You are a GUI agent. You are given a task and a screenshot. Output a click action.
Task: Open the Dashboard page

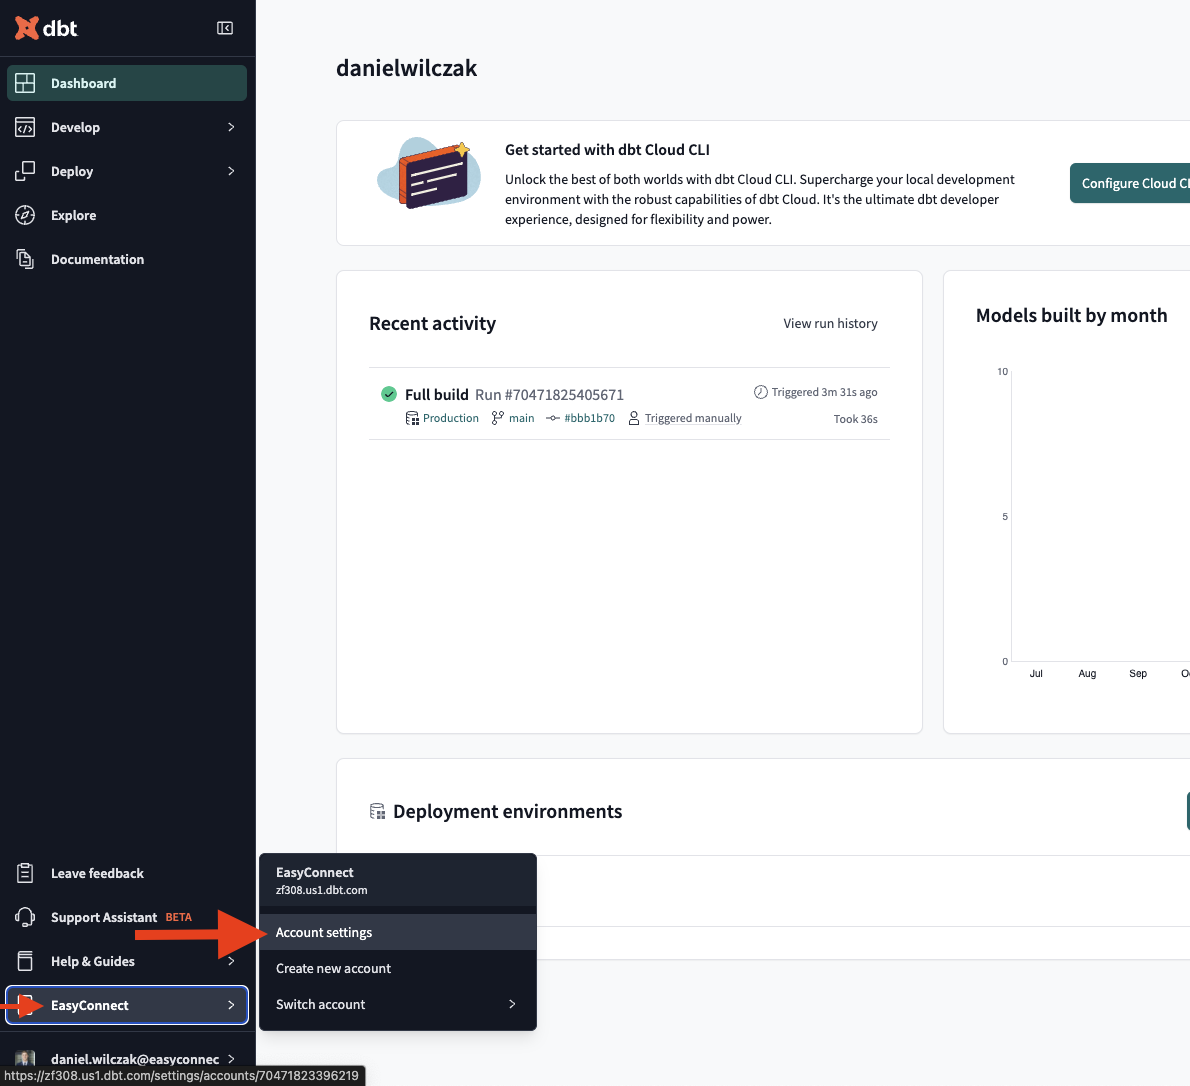(127, 83)
